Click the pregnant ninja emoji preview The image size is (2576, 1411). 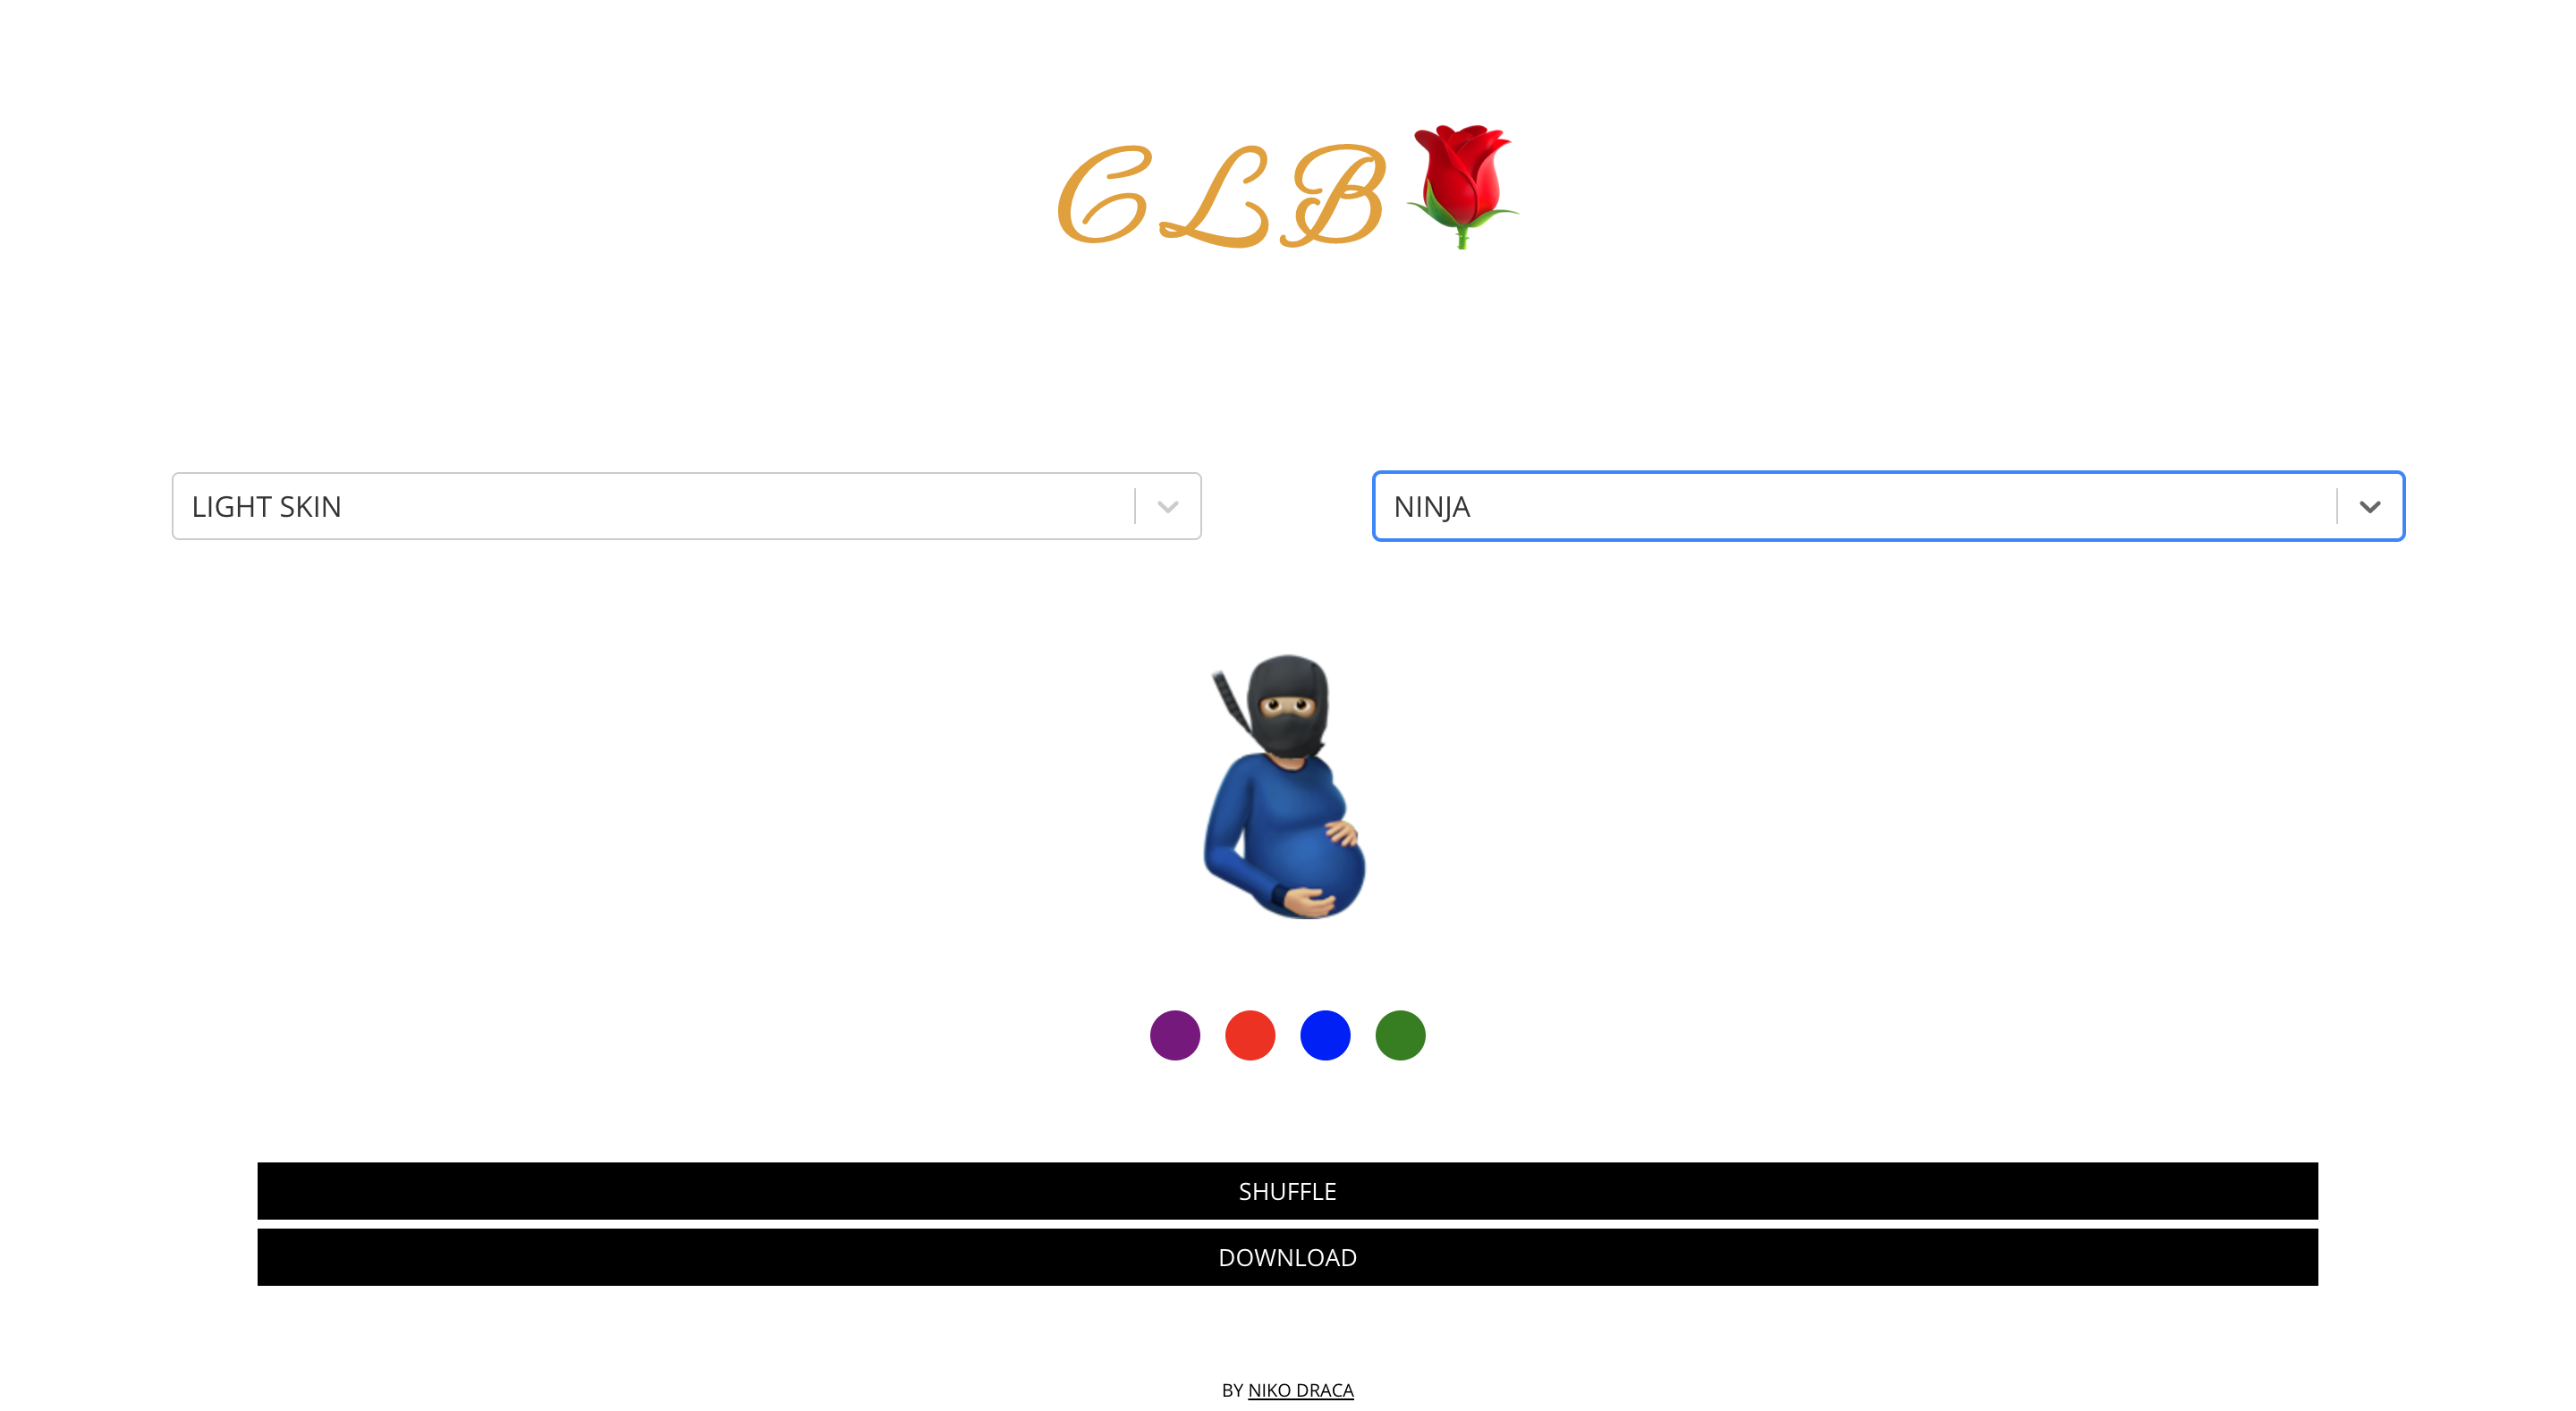1286,786
